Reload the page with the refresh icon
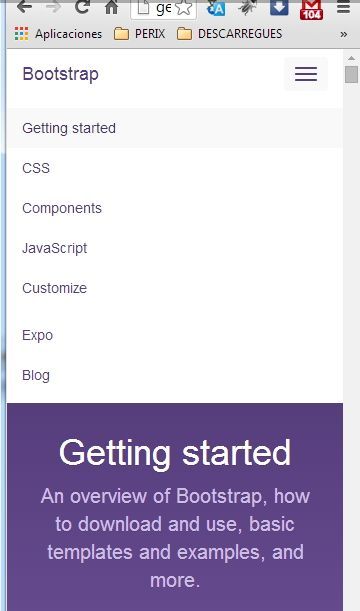Viewport: 360px width, 611px height. [x=82, y=7]
